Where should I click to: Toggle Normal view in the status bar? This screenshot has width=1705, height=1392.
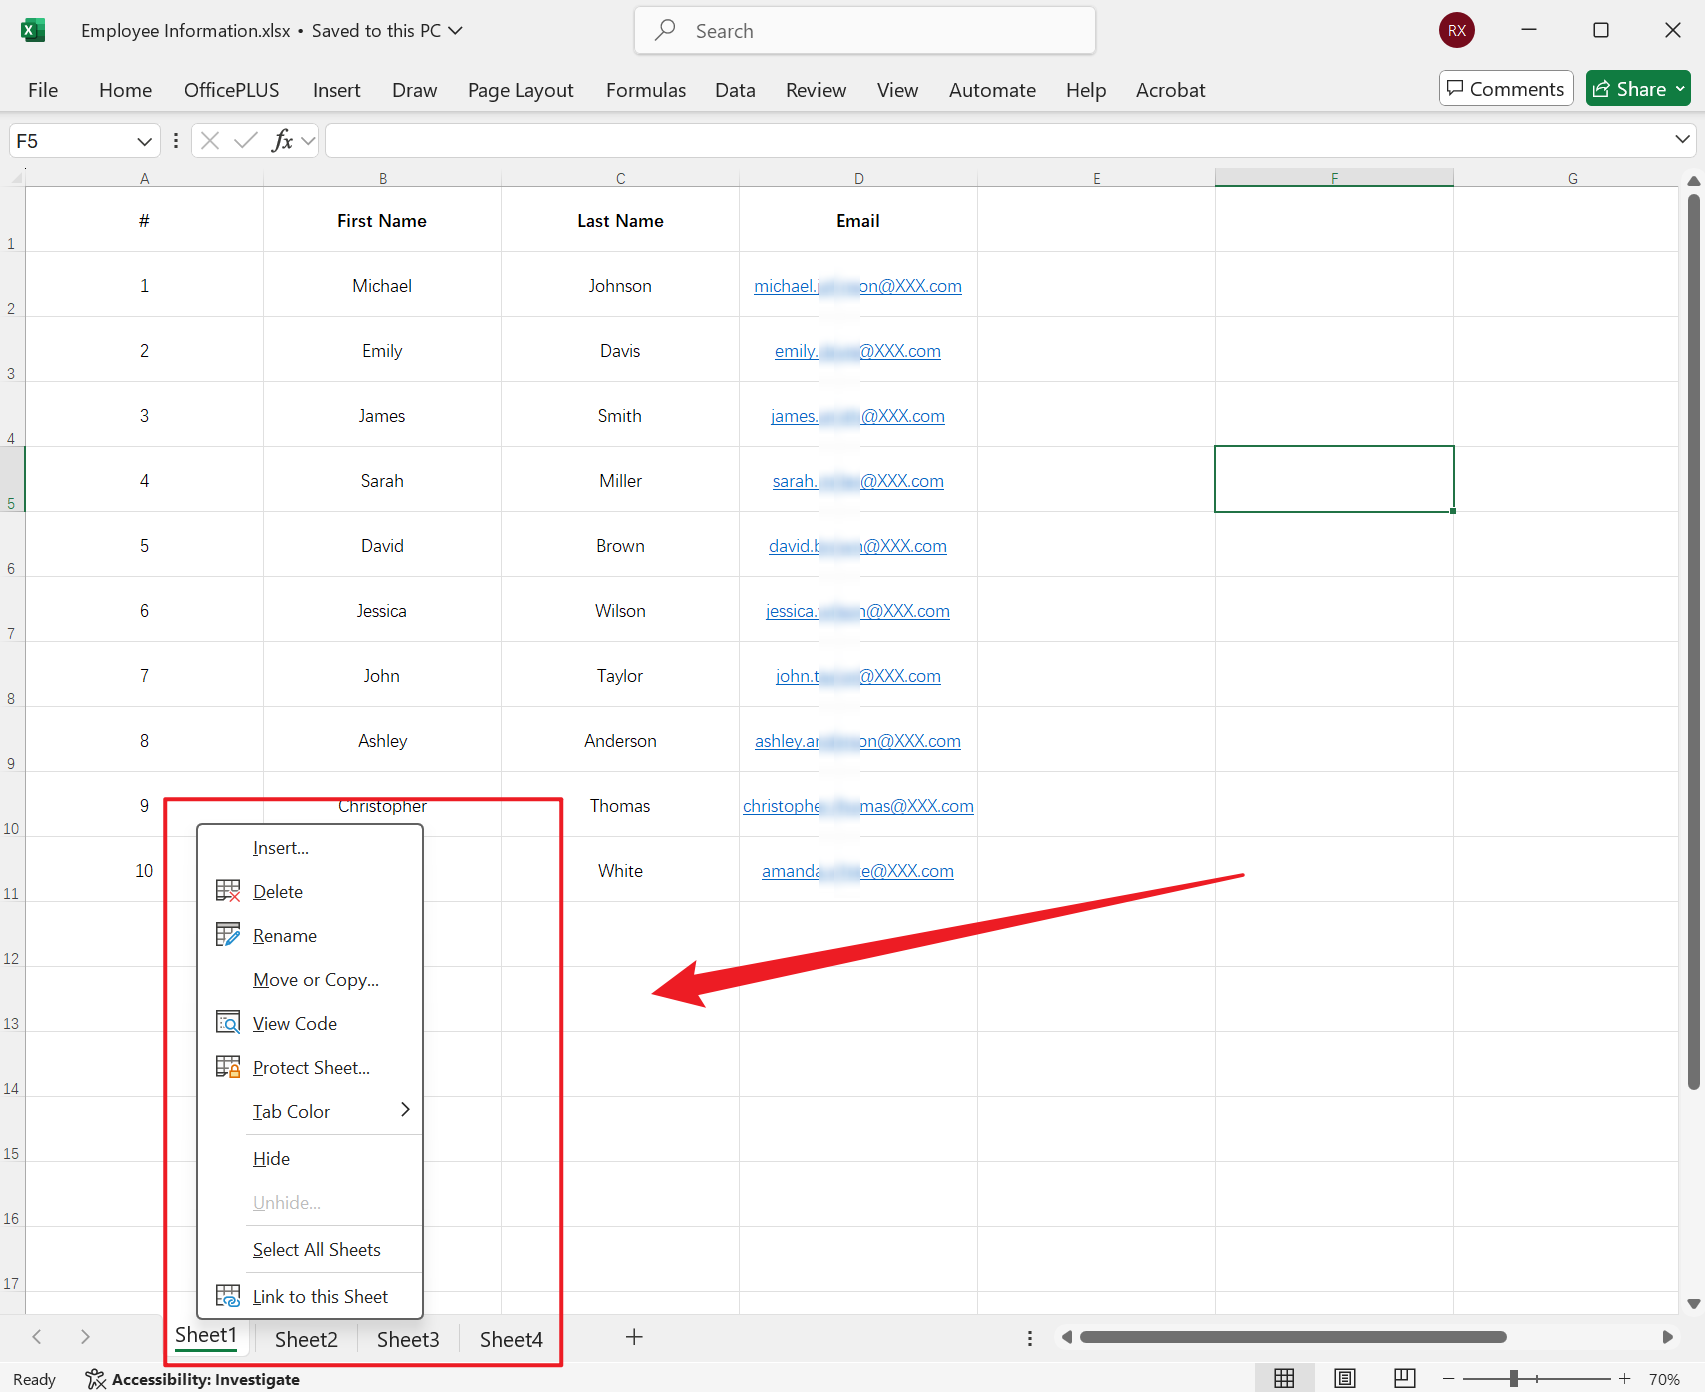click(1283, 1378)
